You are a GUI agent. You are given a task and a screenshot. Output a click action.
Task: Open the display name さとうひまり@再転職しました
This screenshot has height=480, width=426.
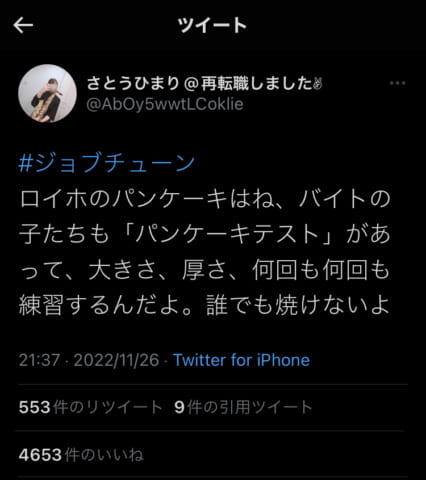[204, 83]
